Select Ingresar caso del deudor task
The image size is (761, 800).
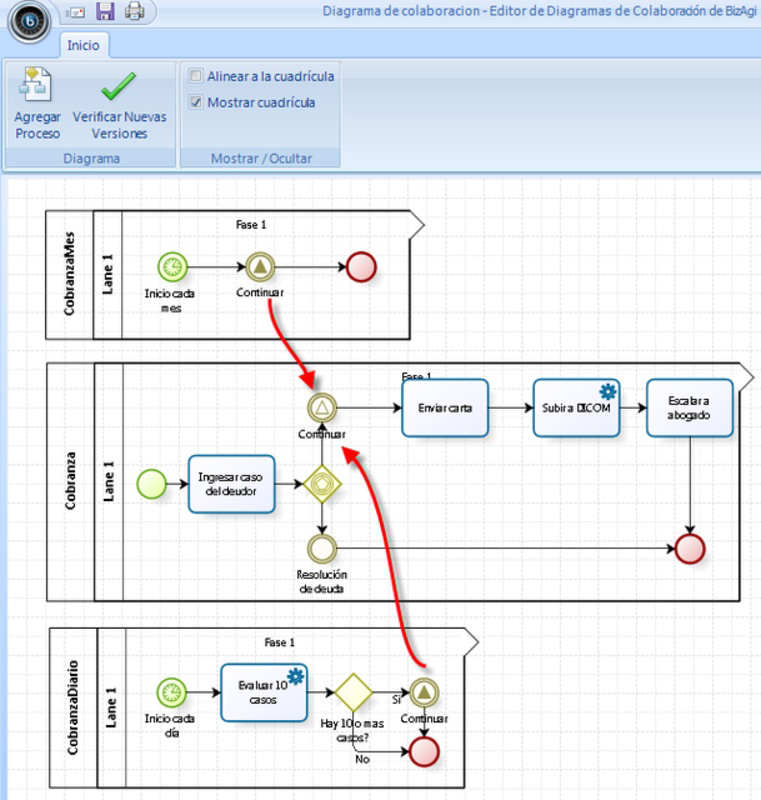coord(232,484)
